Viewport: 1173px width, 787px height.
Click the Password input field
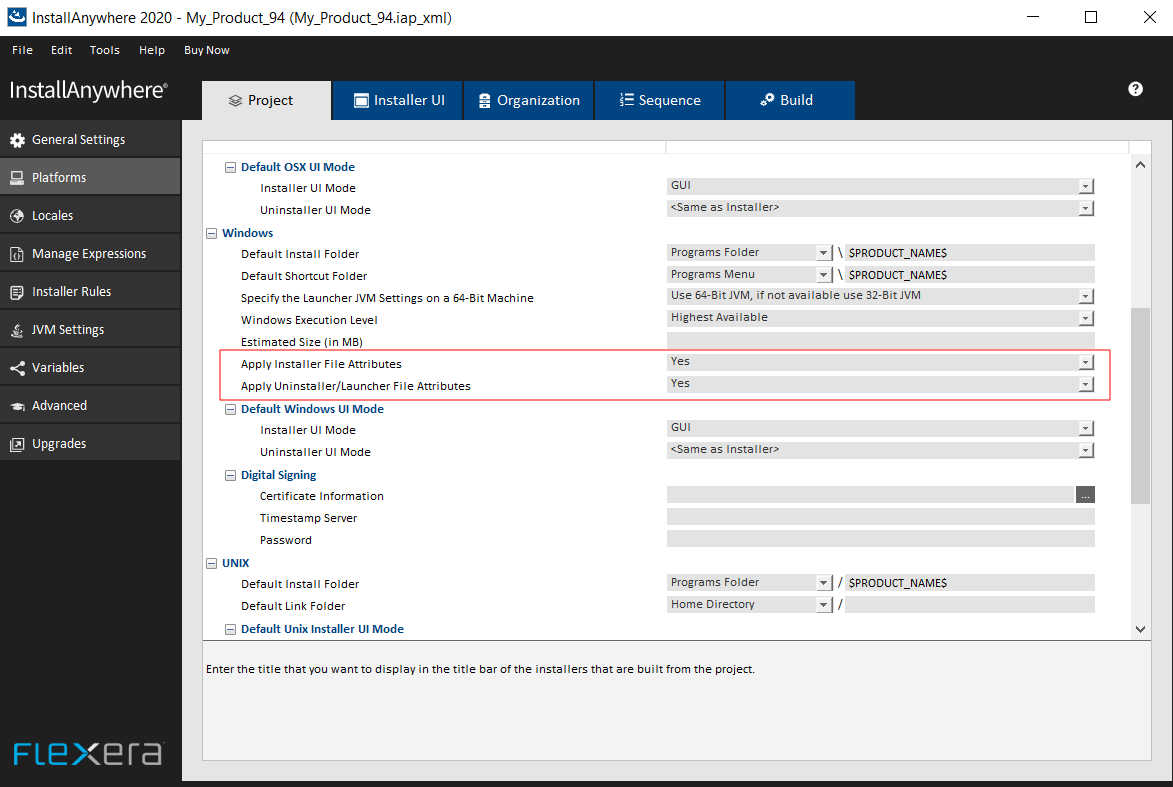coord(880,539)
